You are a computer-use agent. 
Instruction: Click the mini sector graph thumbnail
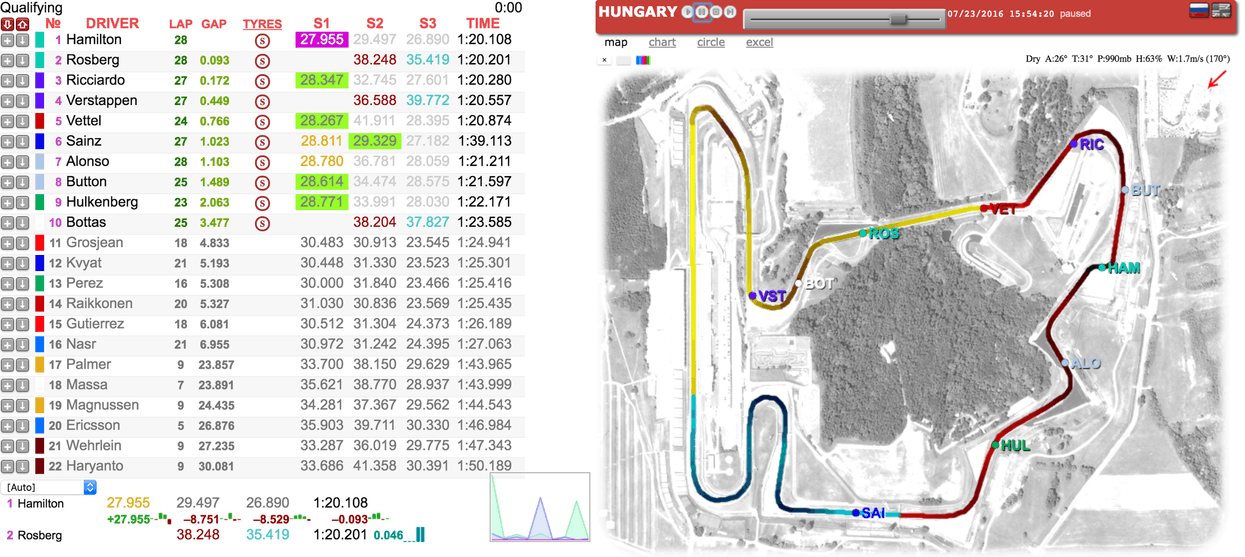point(540,508)
